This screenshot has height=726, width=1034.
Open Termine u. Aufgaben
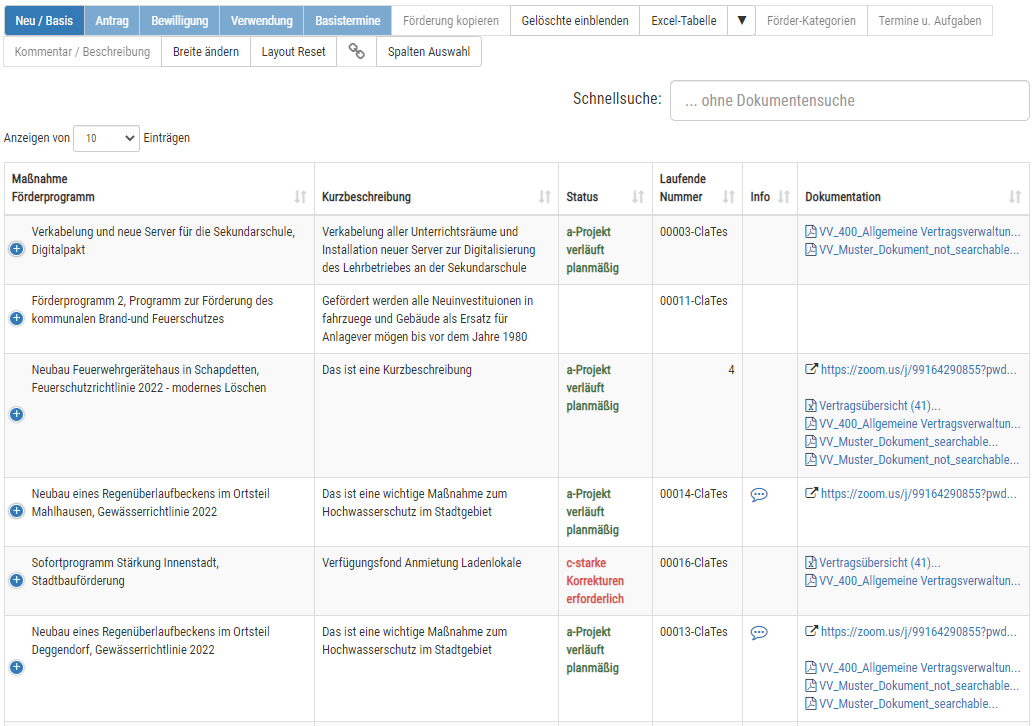coord(930,20)
